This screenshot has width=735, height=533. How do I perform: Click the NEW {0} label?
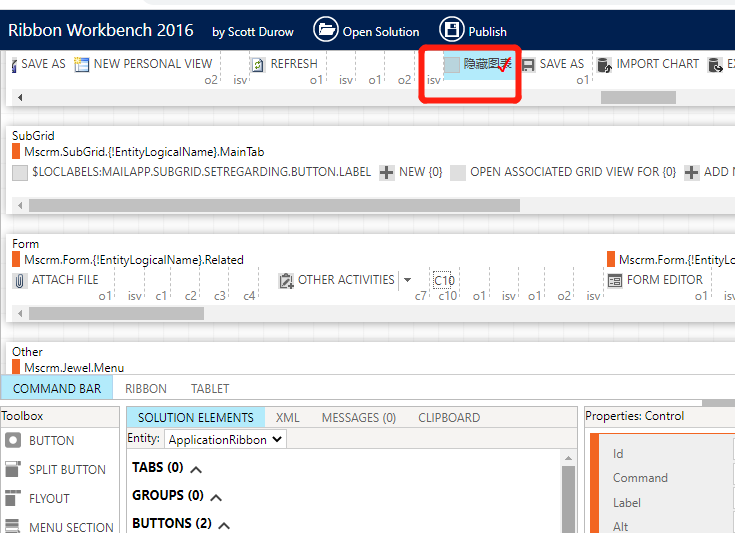click(x=421, y=172)
